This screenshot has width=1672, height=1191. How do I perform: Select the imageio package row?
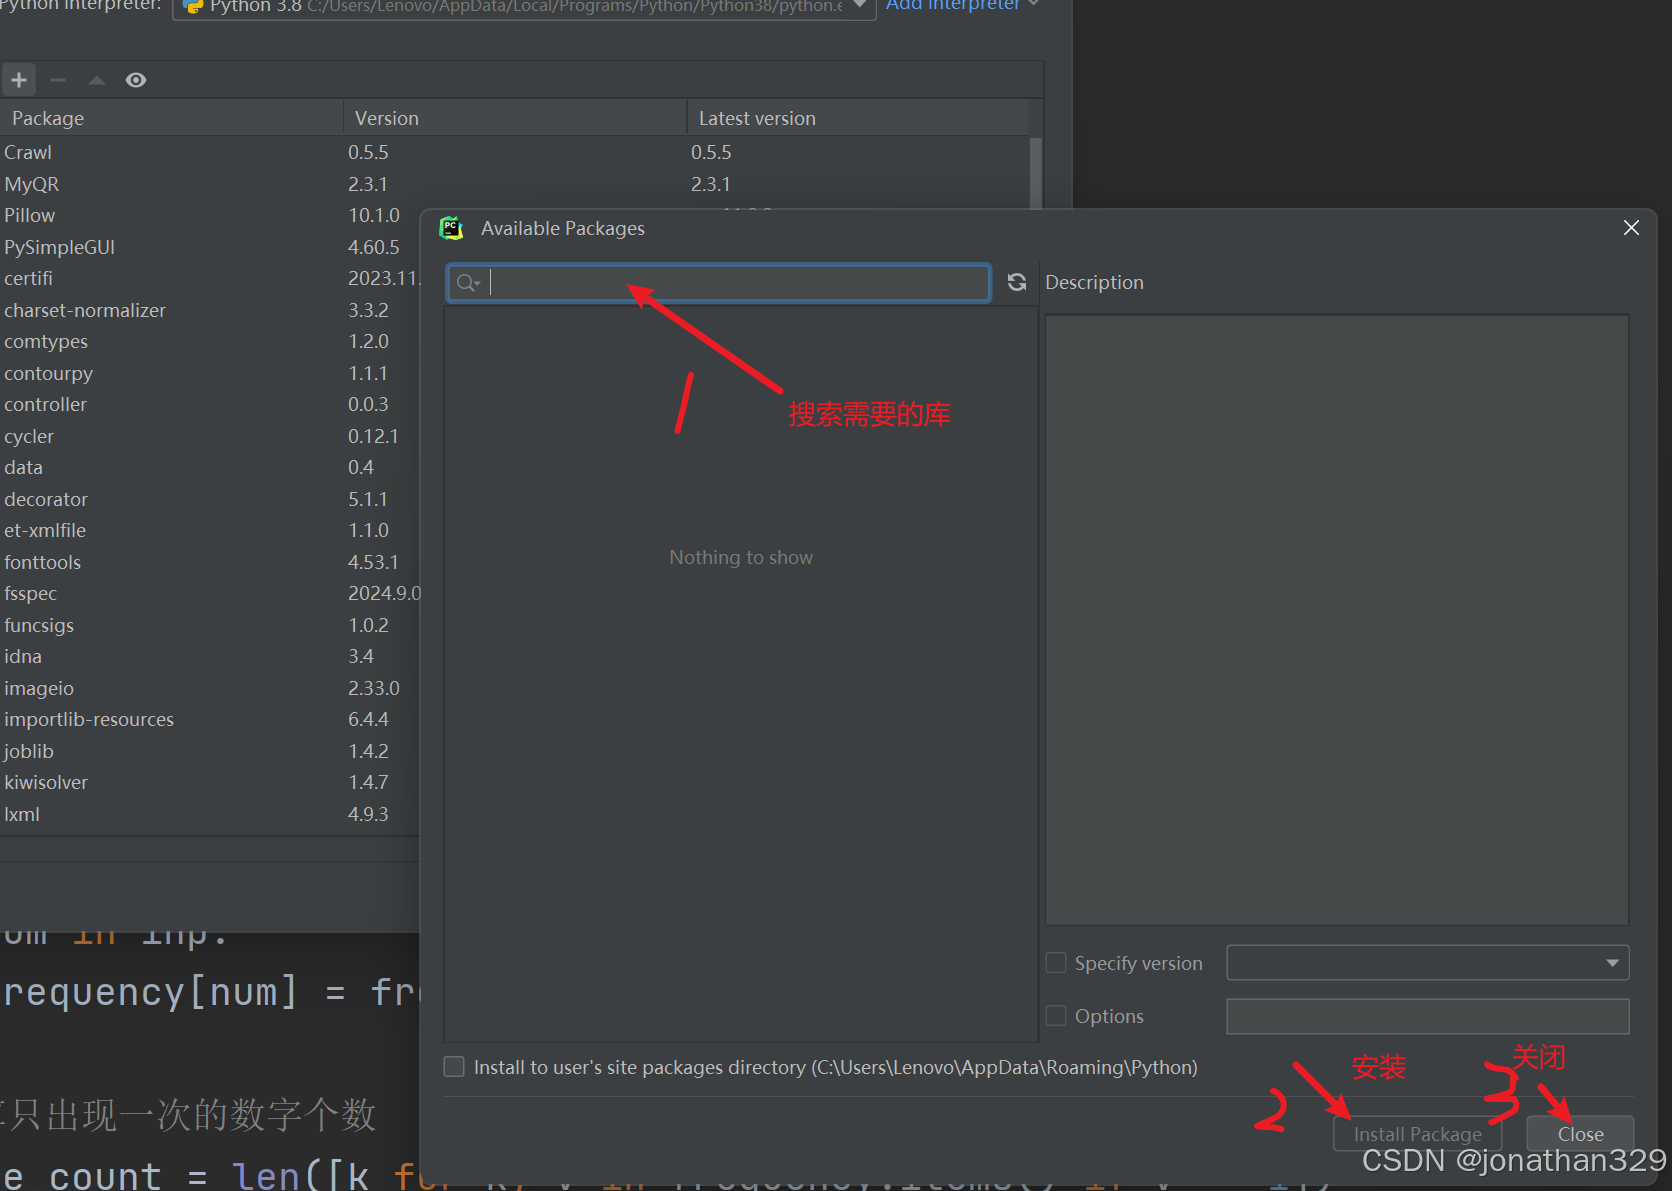(210, 688)
